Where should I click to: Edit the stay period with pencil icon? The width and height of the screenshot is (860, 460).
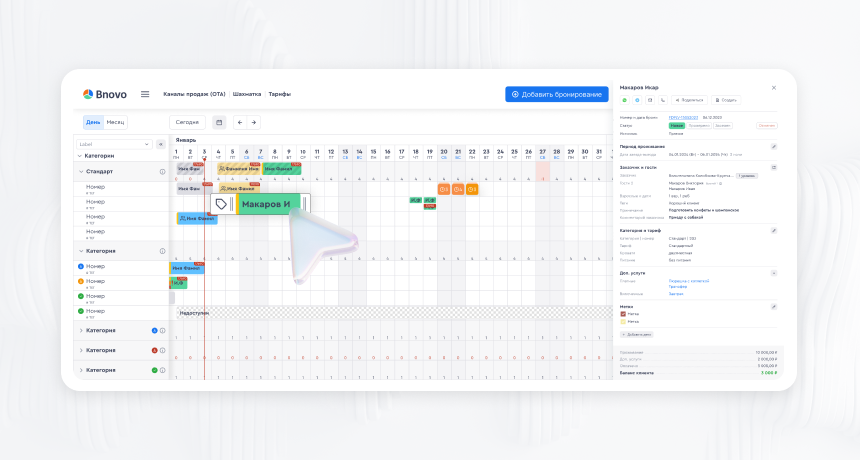[773, 147]
